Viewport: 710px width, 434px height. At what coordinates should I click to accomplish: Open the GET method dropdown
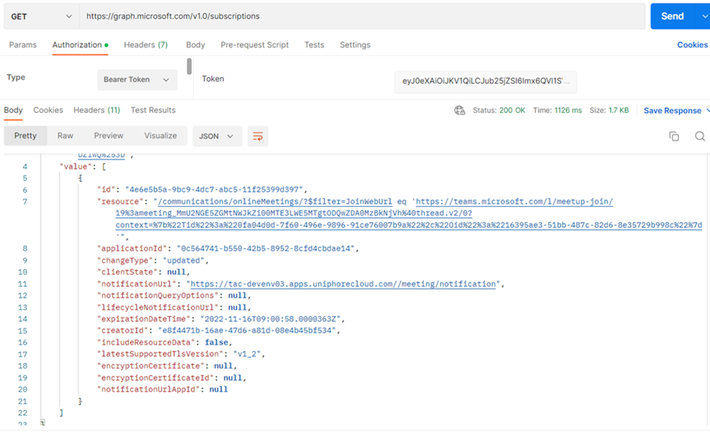click(x=41, y=16)
